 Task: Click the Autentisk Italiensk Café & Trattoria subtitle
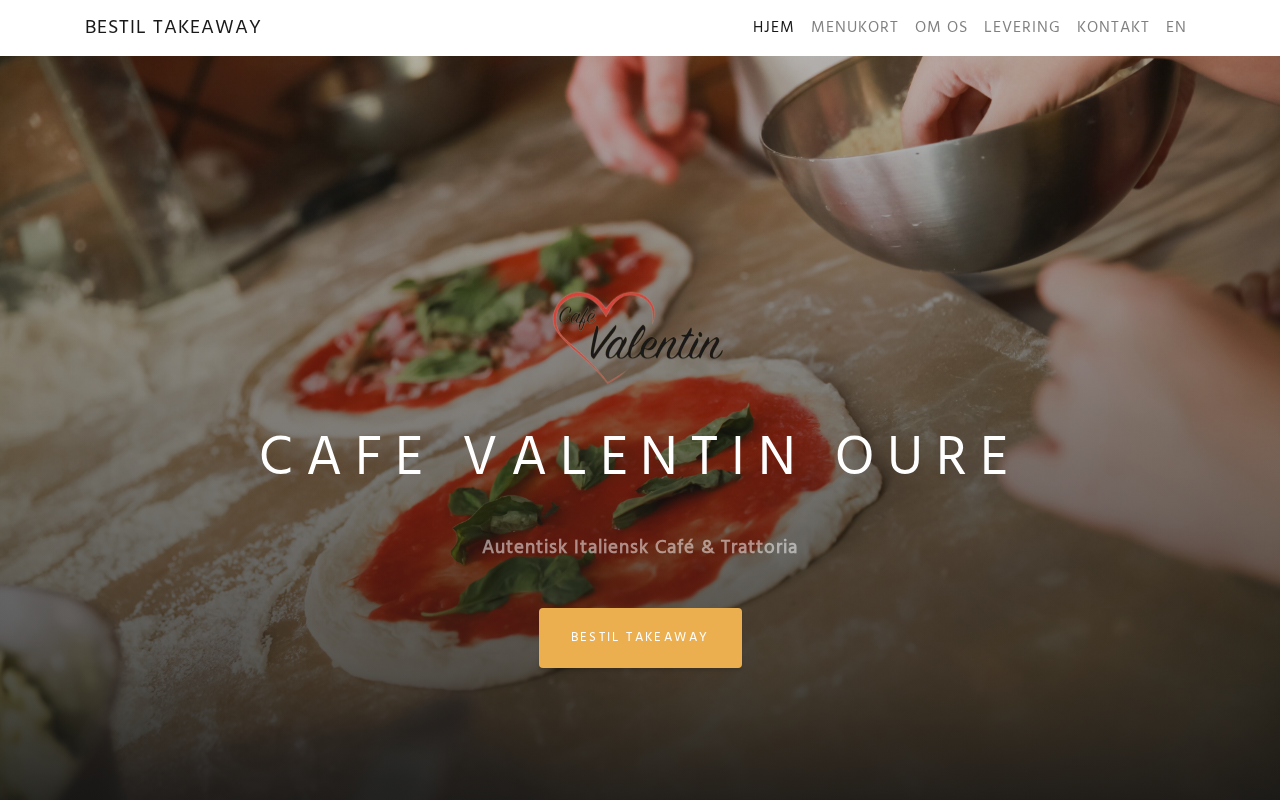point(640,547)
